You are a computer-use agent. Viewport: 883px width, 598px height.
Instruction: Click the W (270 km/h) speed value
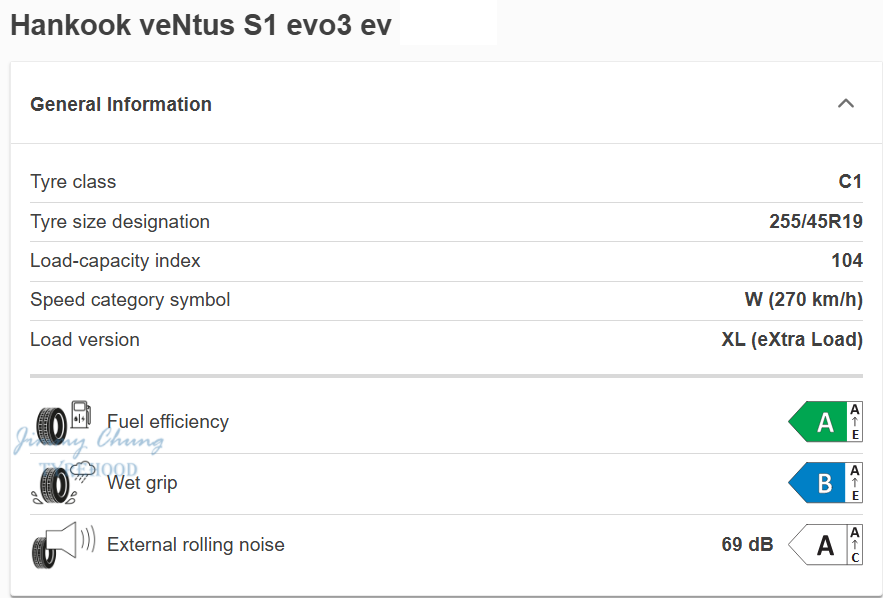pyautogui.click(x=796, y=300)
